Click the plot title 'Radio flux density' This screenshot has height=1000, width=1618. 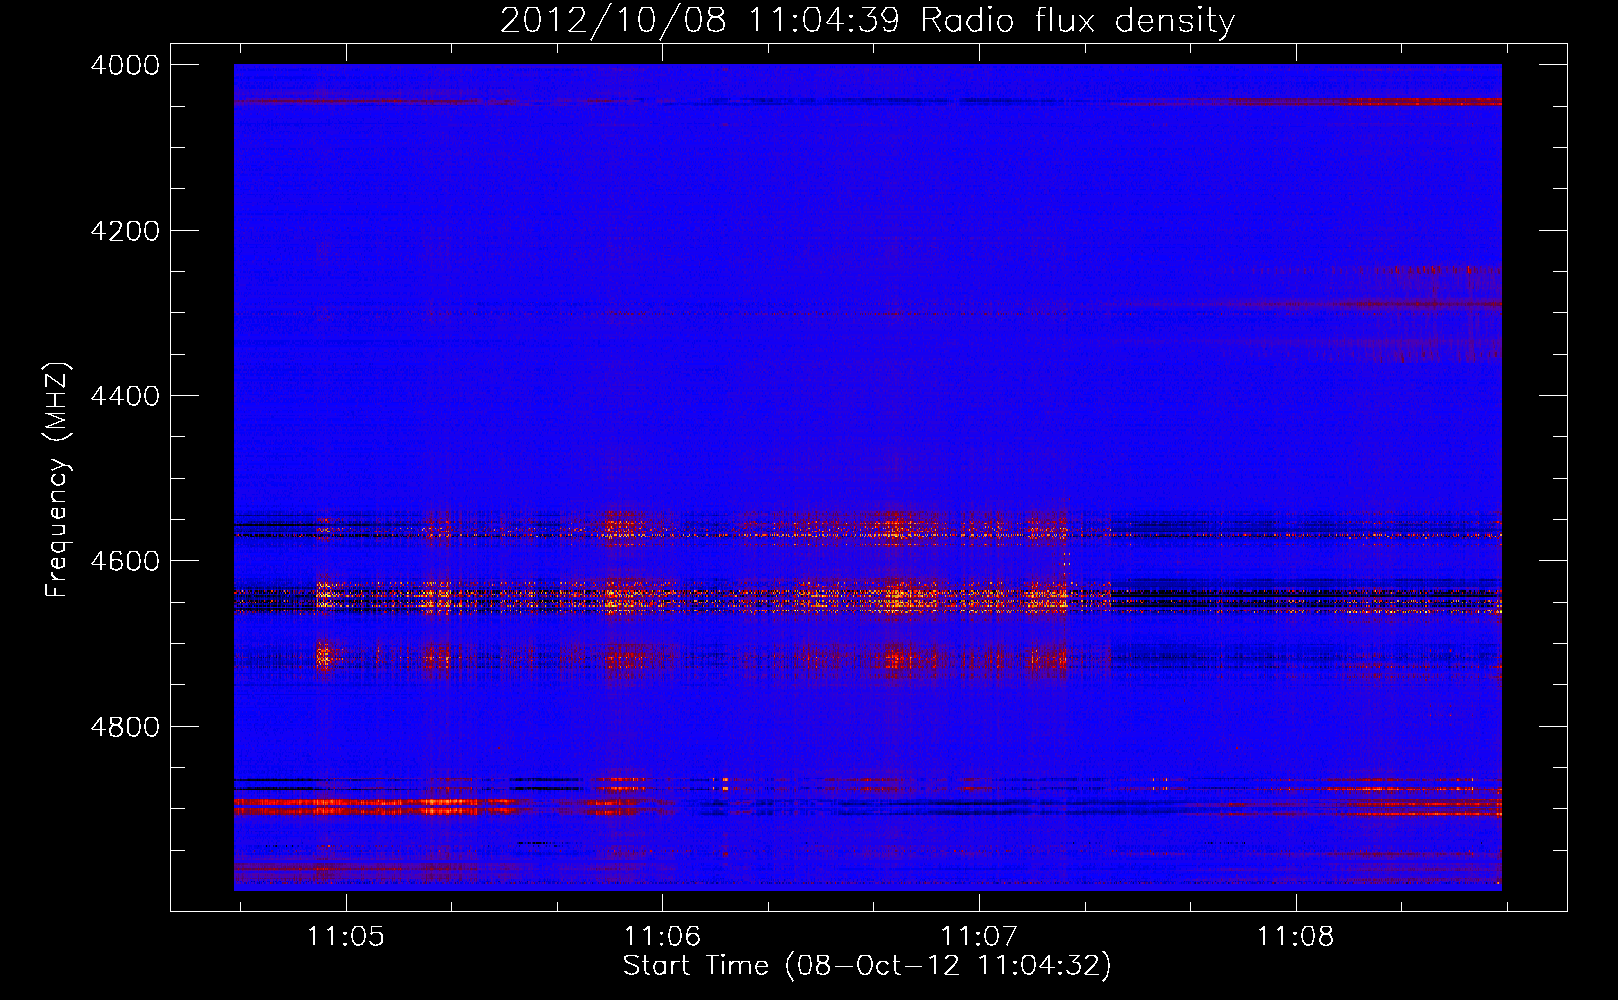tap(1077, 21)
